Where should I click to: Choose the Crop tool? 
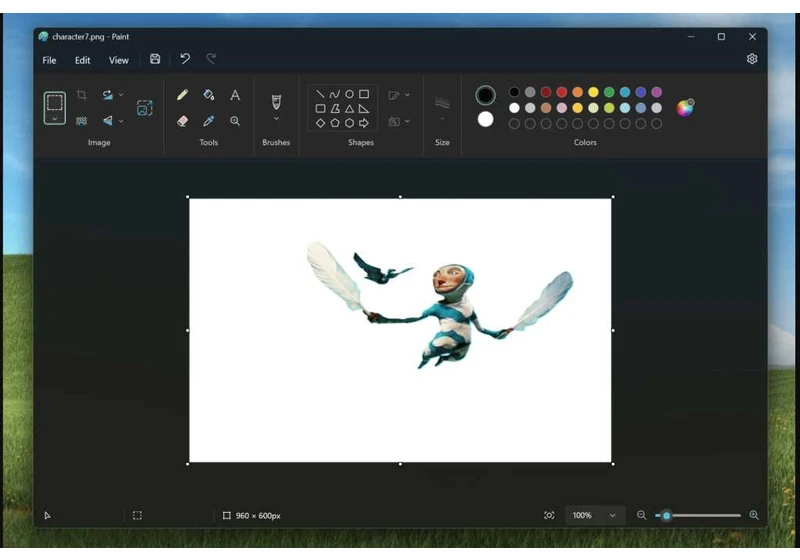(x=81, y=94)
